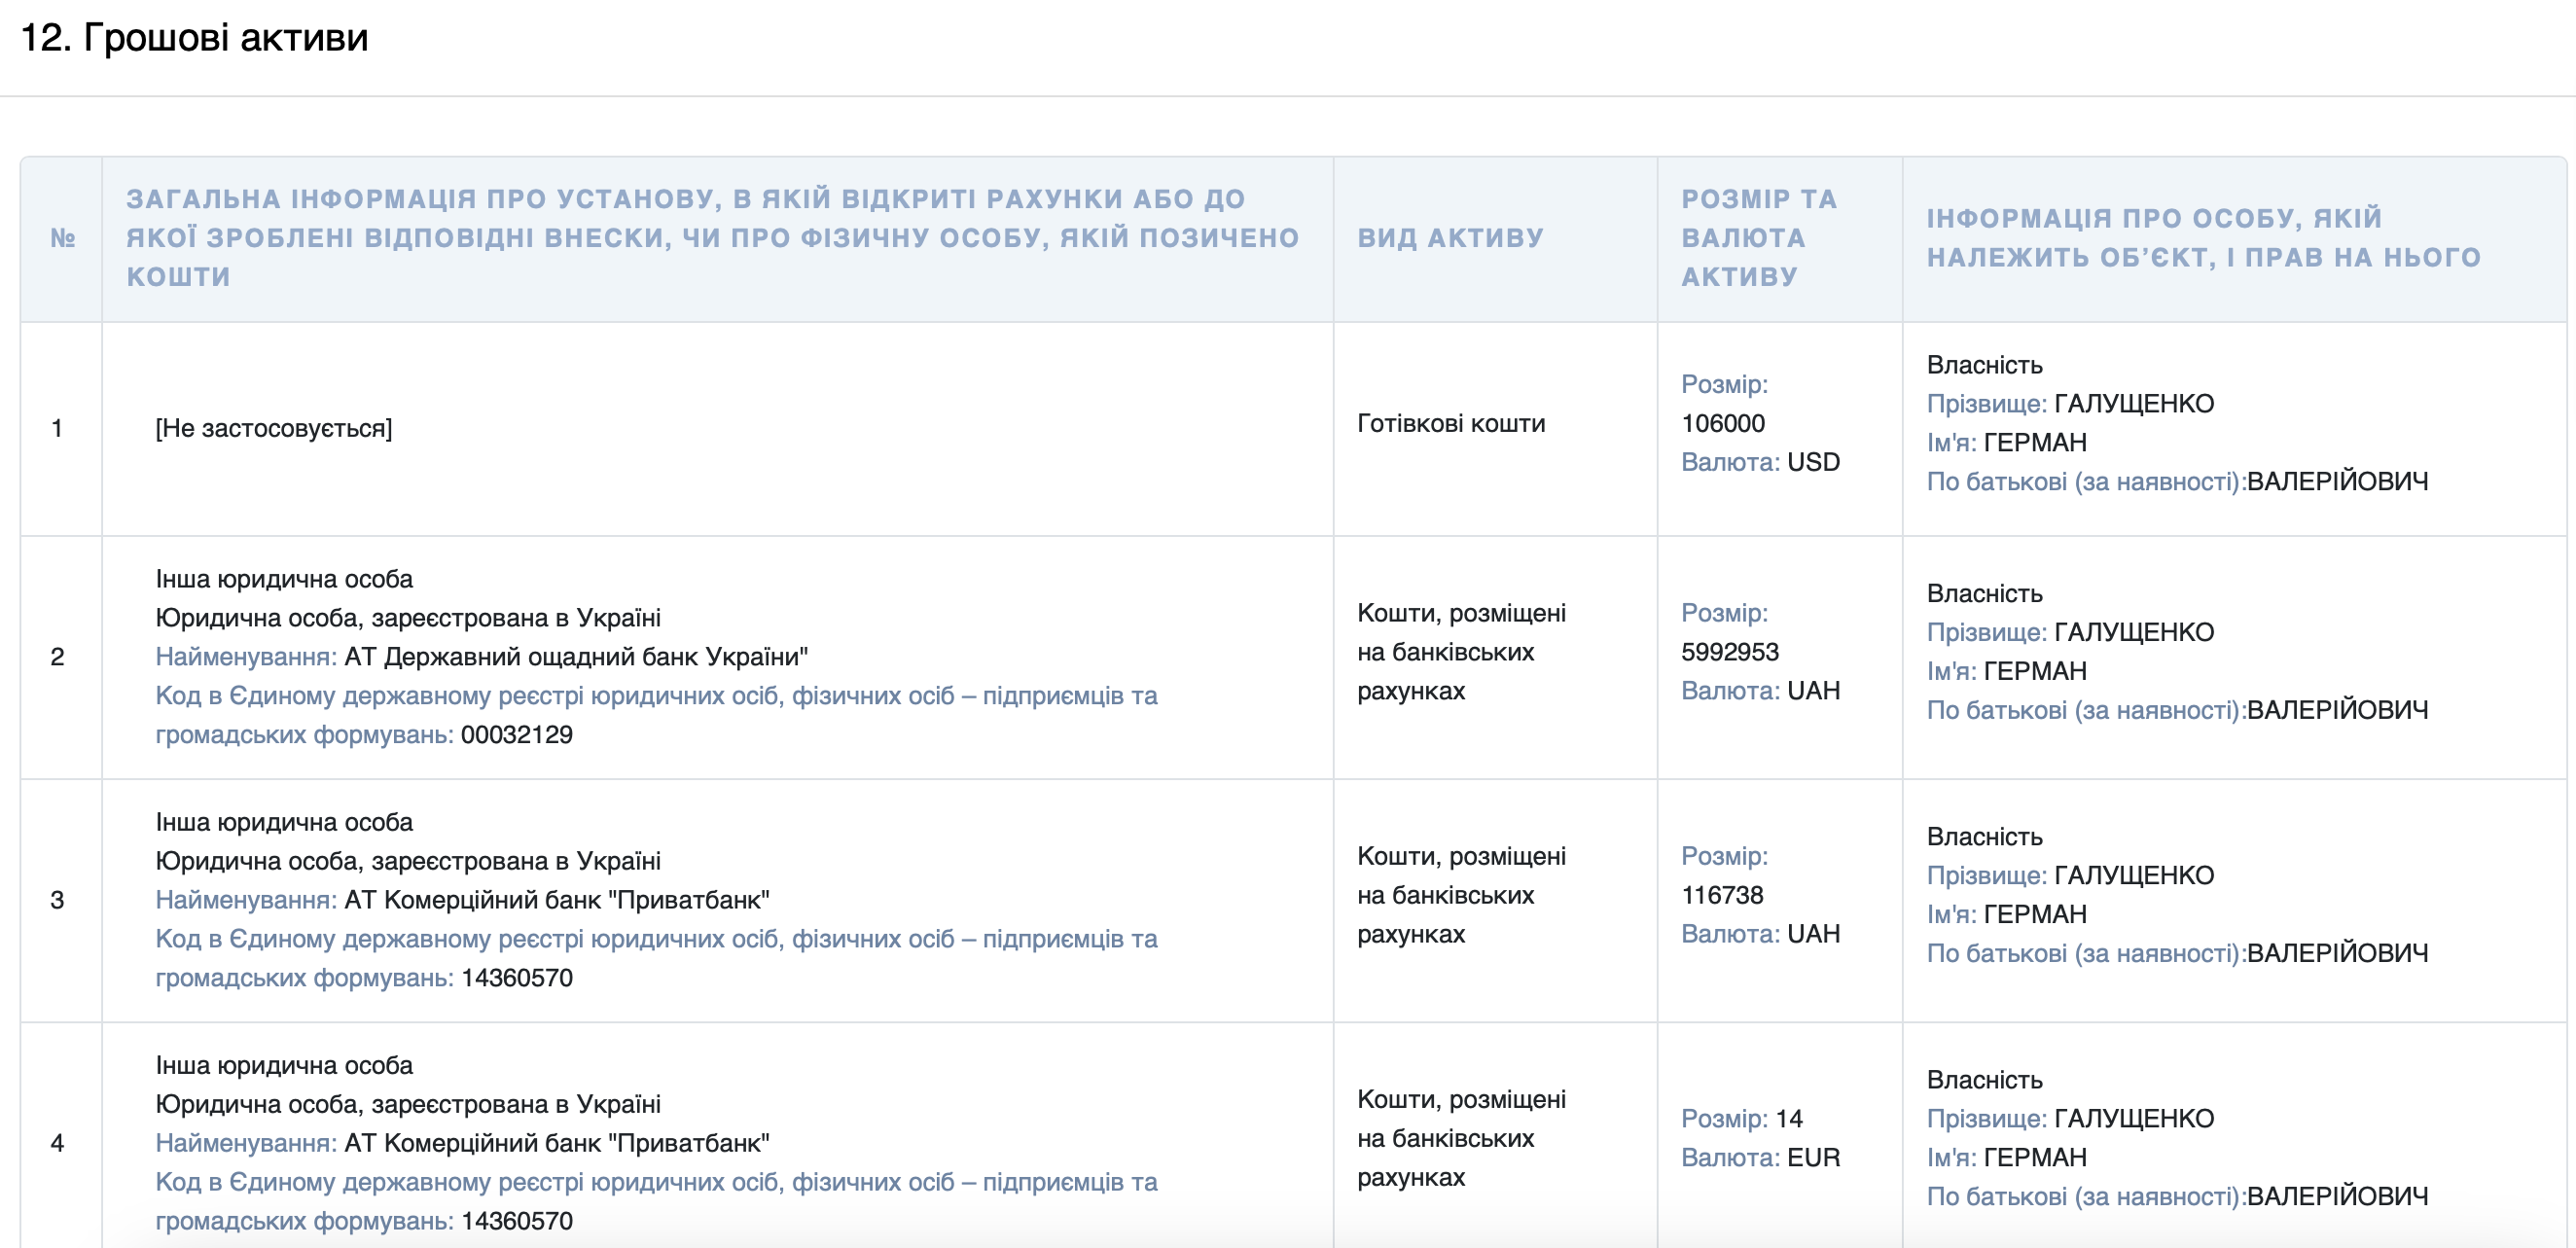Click 'Власність' text in row 2
This screenshot has height=1248, width=2576.
tap(1984, 594)
